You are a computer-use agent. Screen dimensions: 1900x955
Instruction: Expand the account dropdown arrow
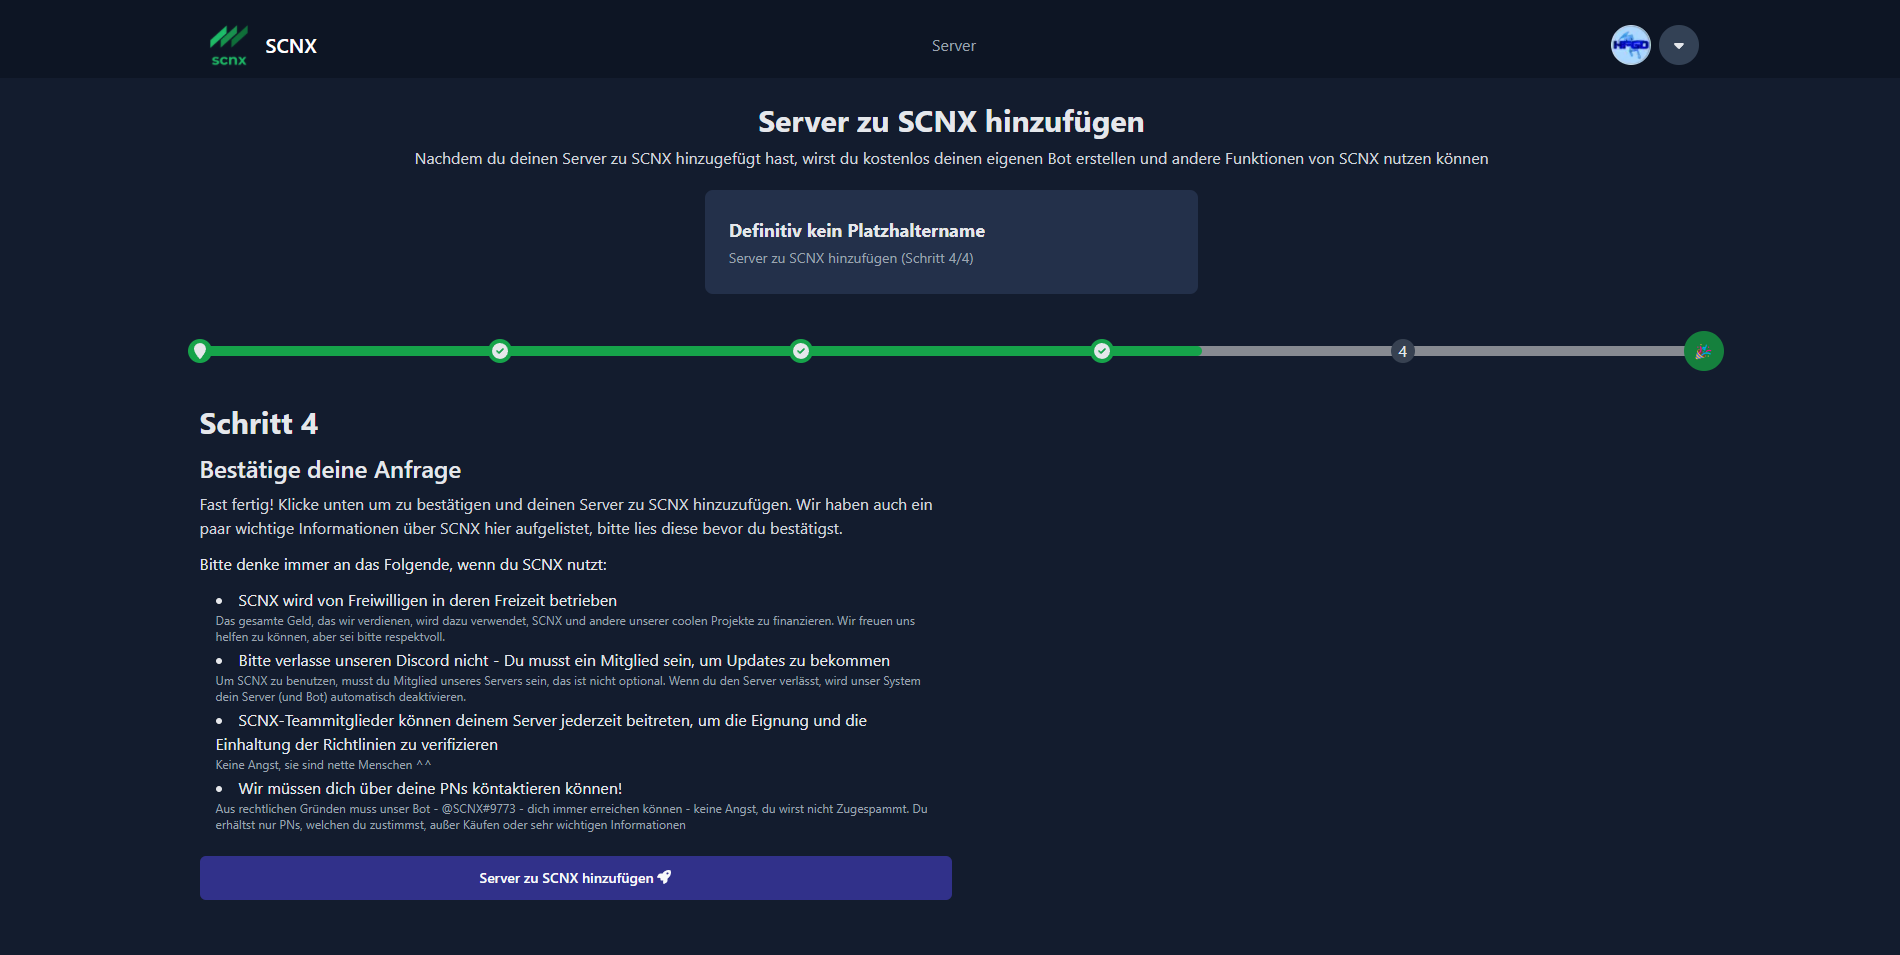tap(1678, 45)
